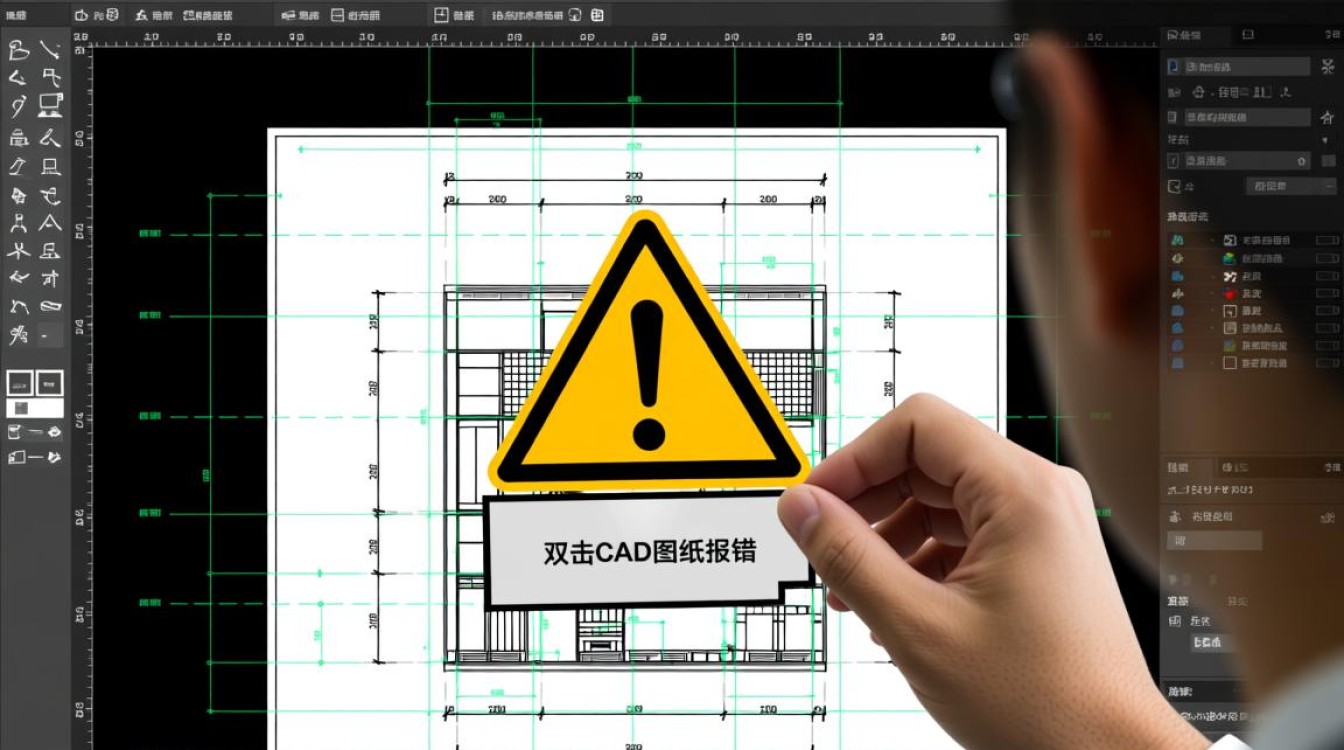Switch to the first tab of right panel

coord(1190,35)
